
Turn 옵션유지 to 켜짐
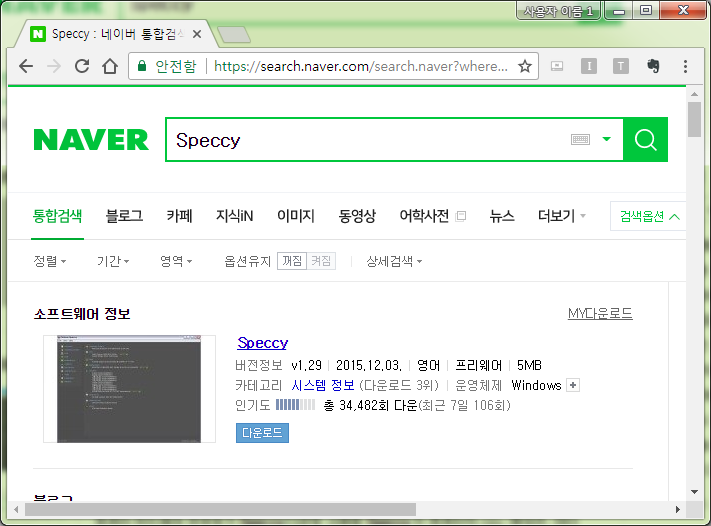pos(321,261)
